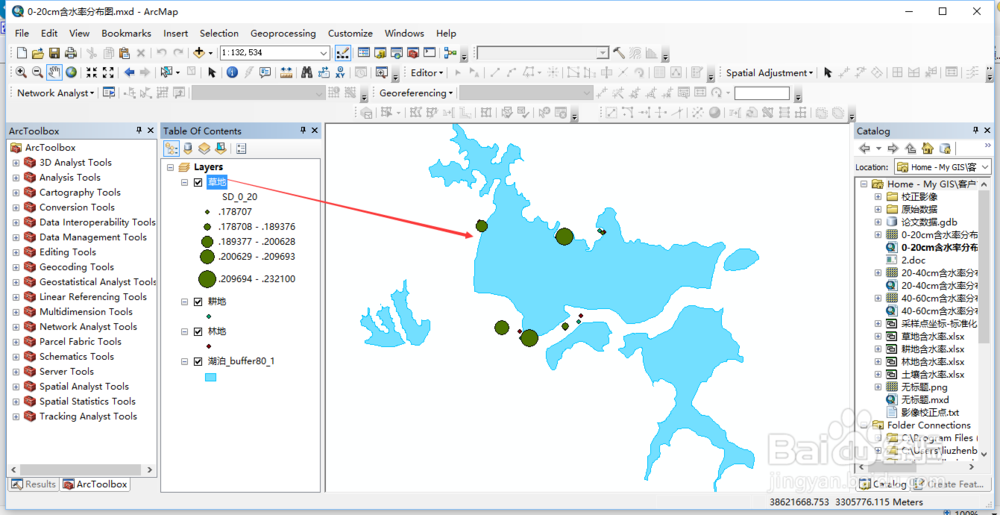Open the Customize menu

pos(350,33)
